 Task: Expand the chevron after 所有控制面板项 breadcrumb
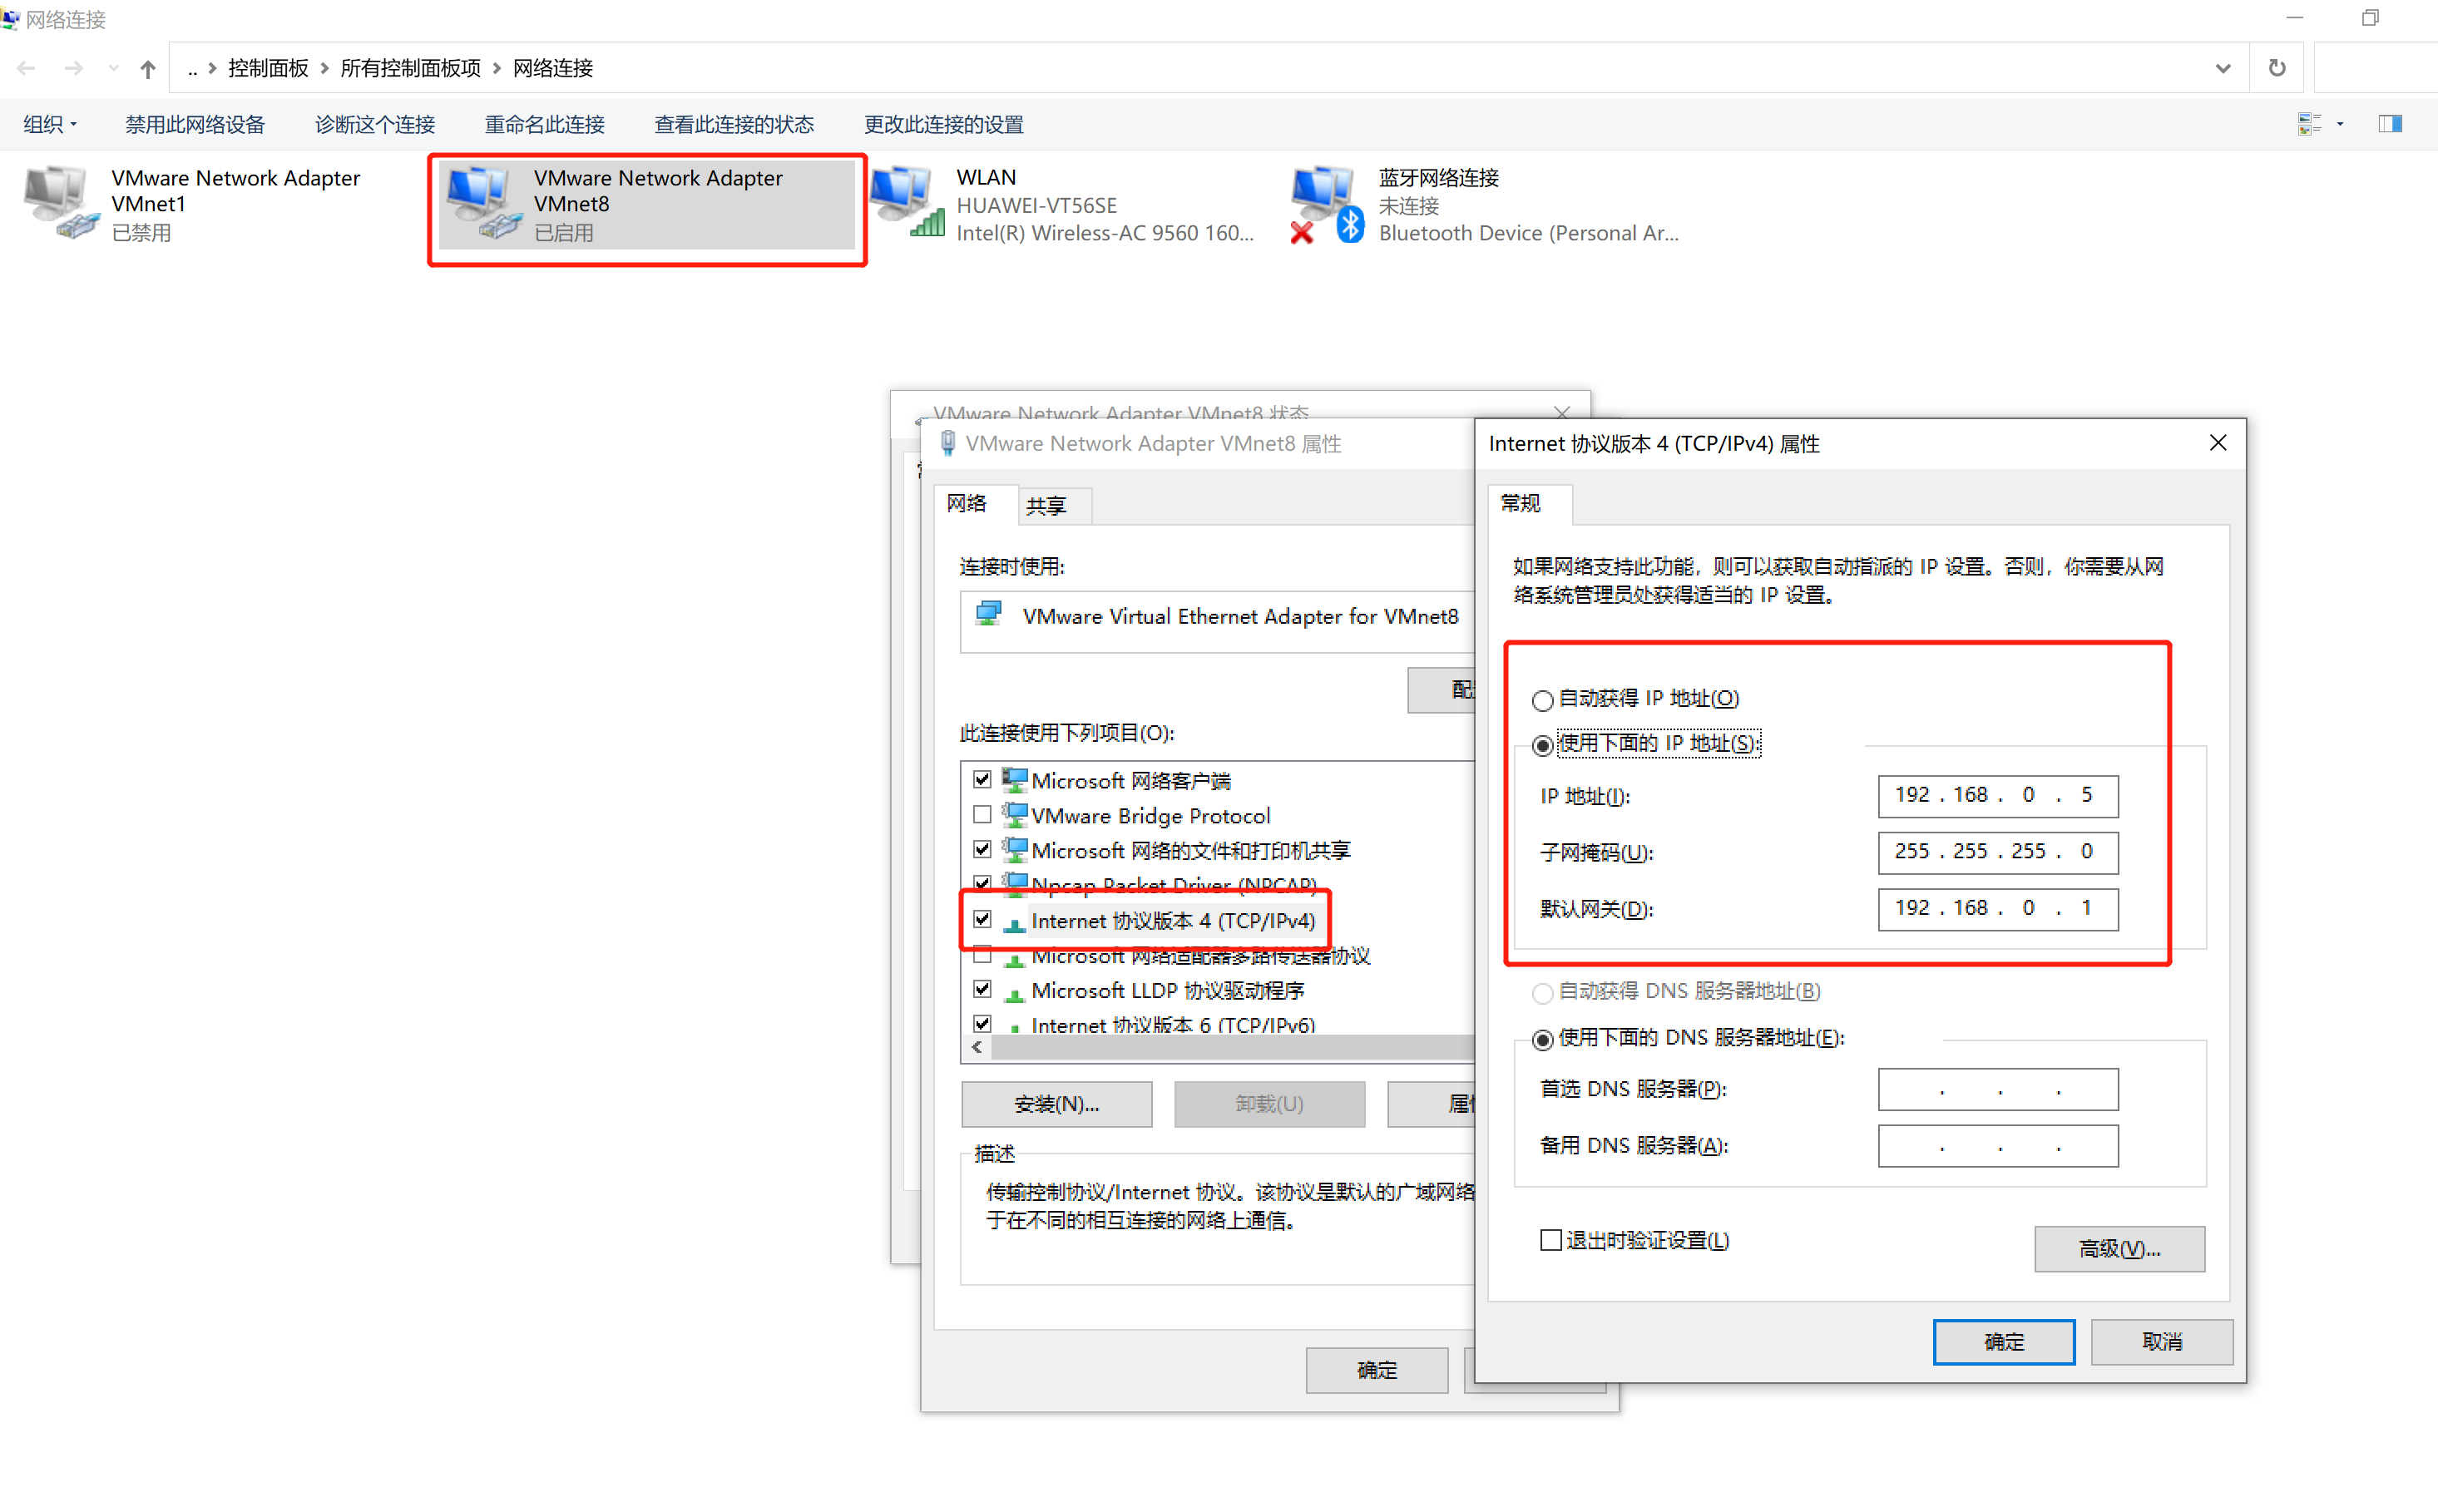497,68
